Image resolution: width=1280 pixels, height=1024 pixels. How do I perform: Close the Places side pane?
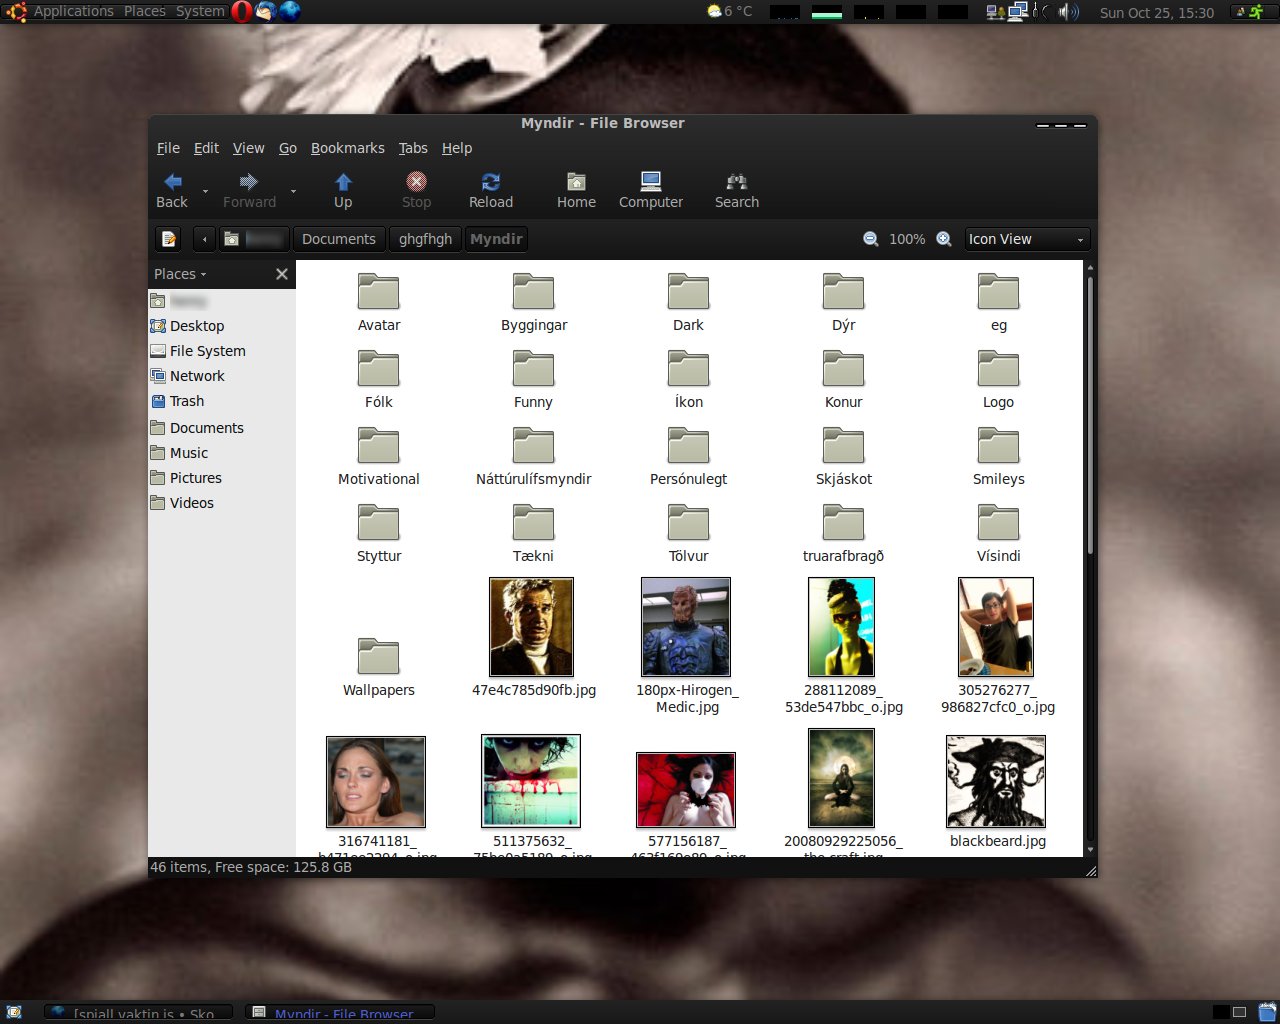[x=282, y=274]
